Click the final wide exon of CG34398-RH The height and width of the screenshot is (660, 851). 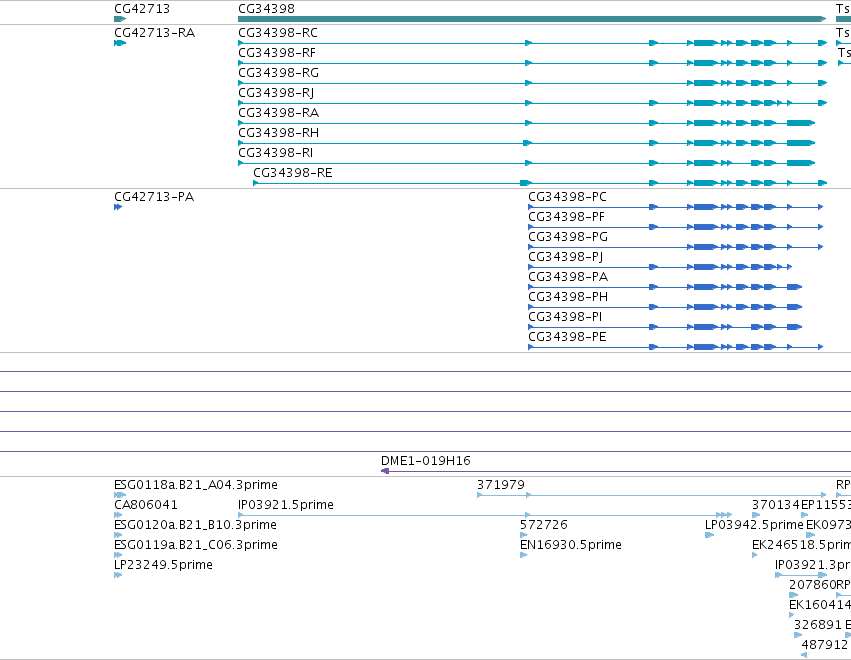pos(801,143)
